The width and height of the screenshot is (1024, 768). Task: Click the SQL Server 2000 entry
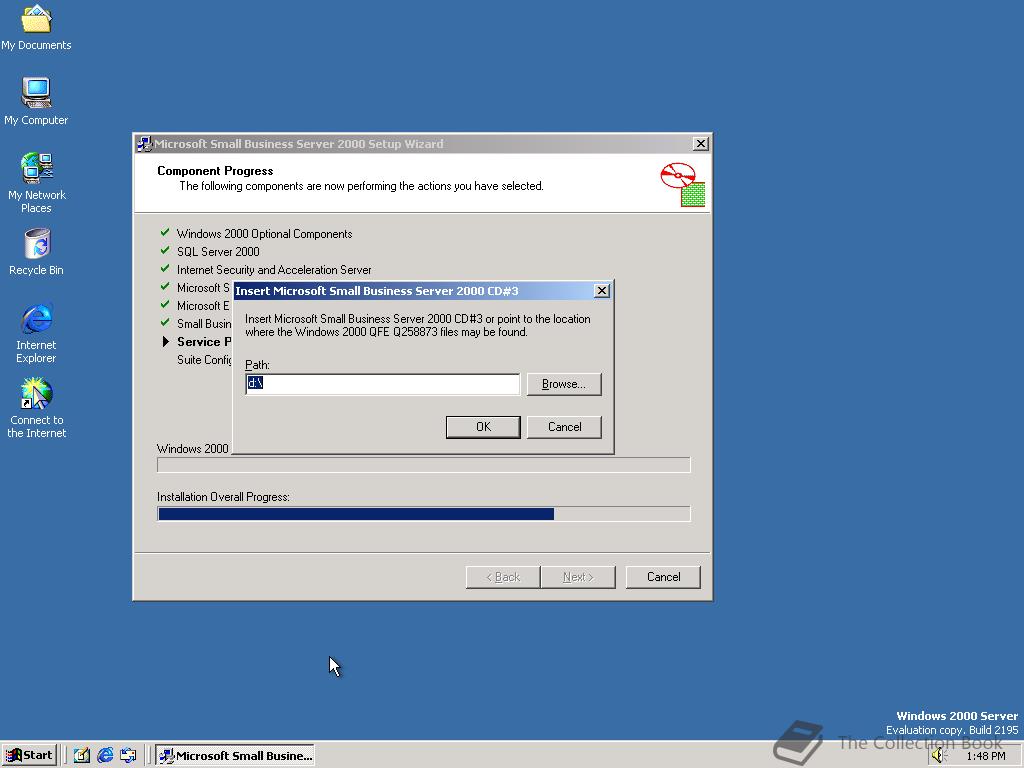click(x=218, y=251)
